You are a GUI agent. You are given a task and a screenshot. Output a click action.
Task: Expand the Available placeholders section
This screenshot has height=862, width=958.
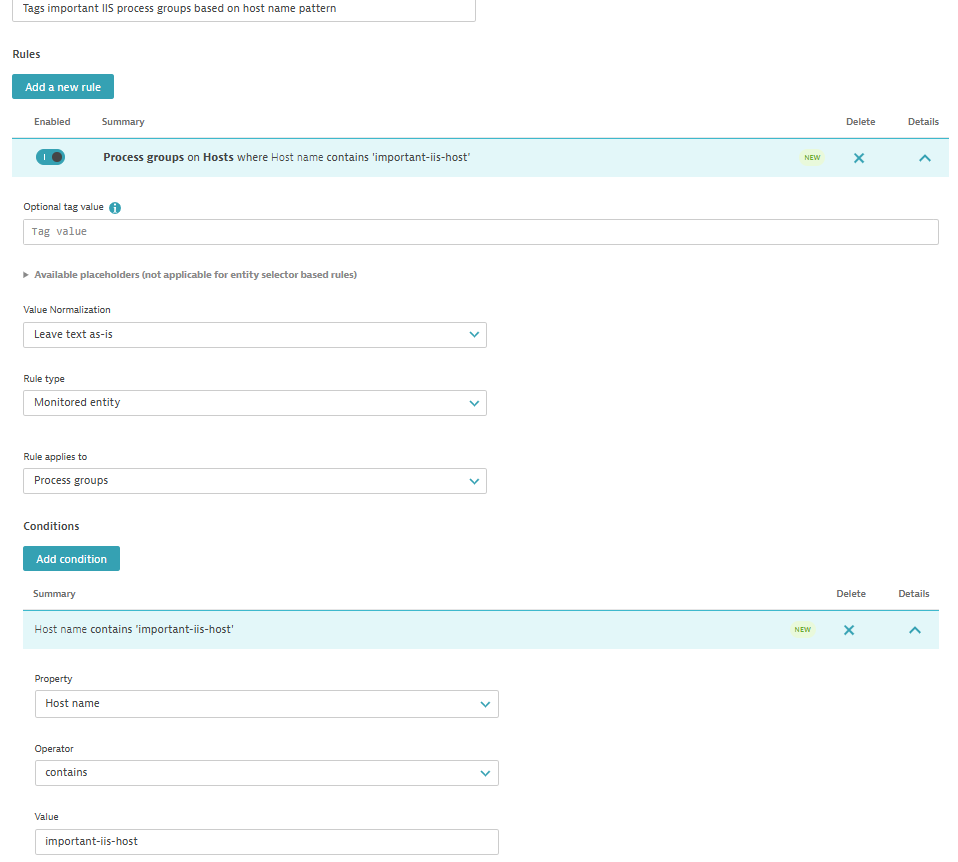190,275
